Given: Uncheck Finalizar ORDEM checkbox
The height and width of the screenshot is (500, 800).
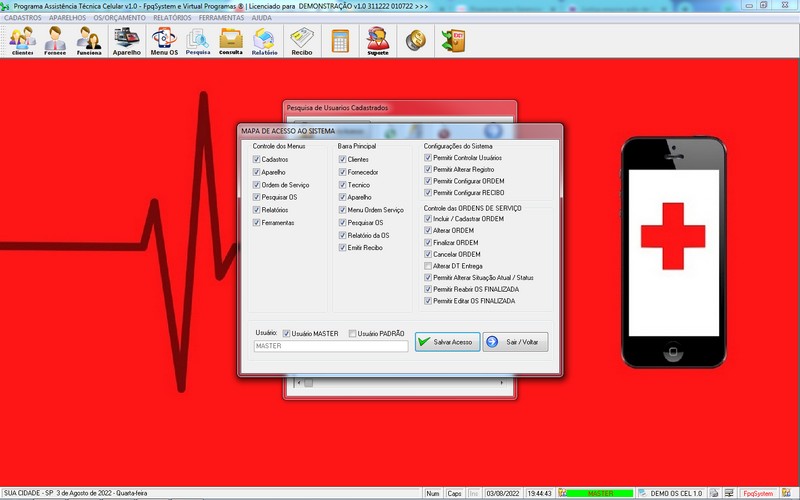Looking at the screenshot, I should coord(428,242).
